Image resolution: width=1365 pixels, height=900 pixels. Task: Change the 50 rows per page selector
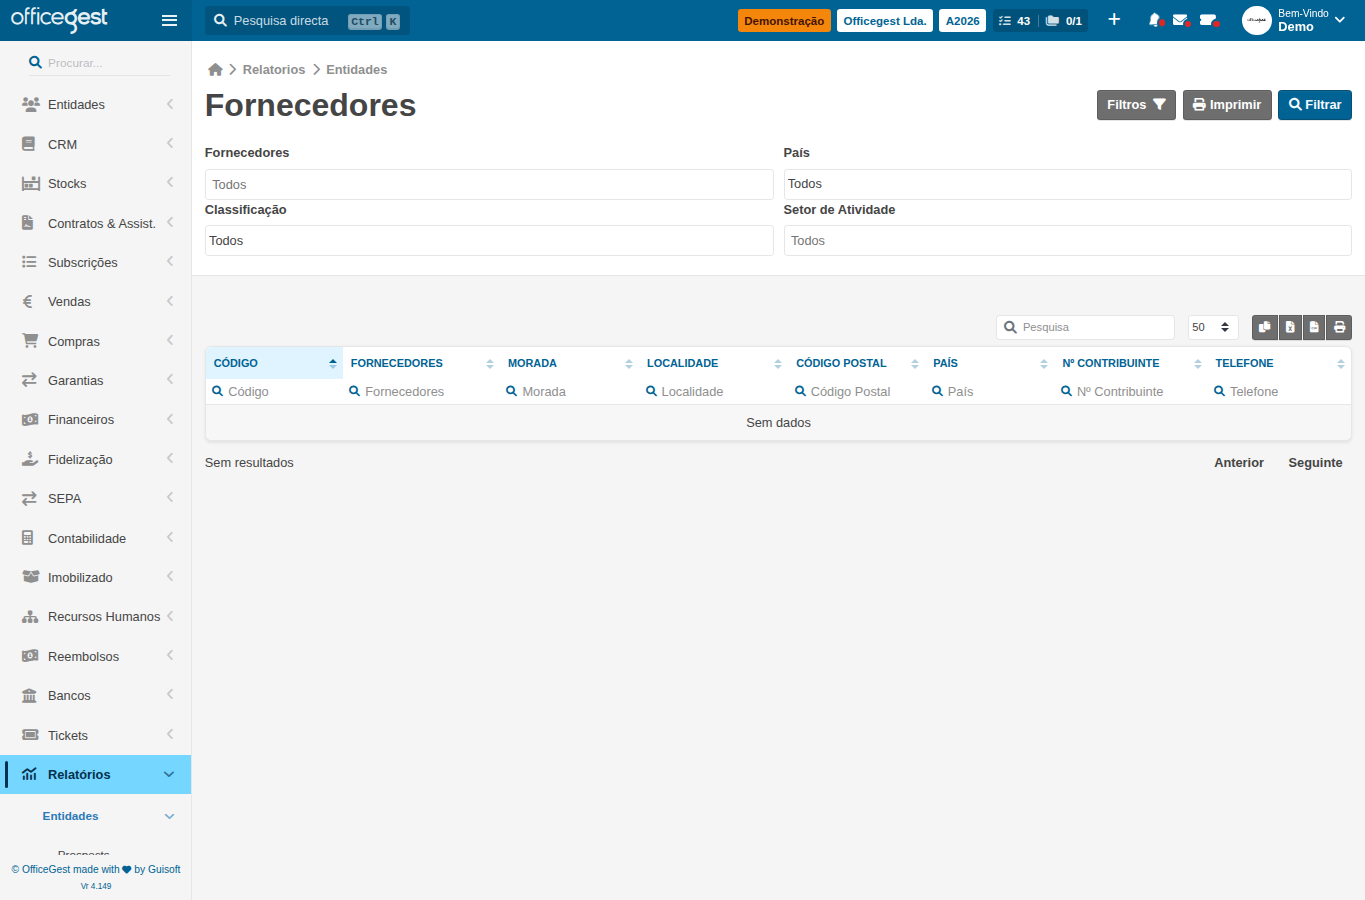click(1212, 327)
